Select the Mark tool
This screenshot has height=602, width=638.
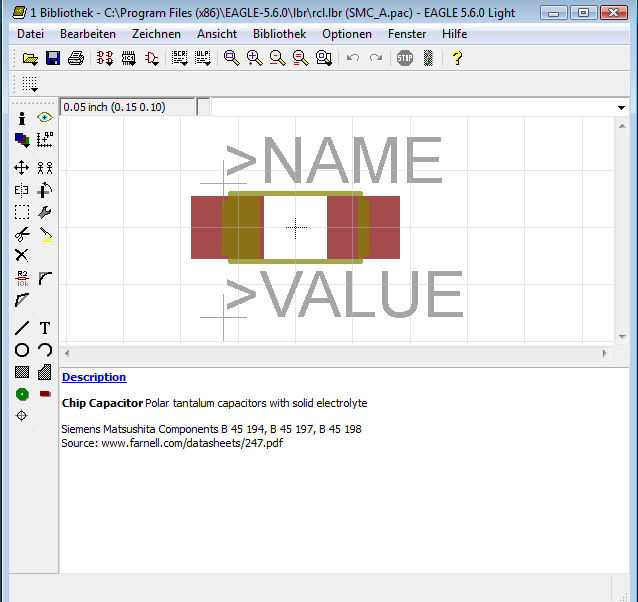coord(45,140)
